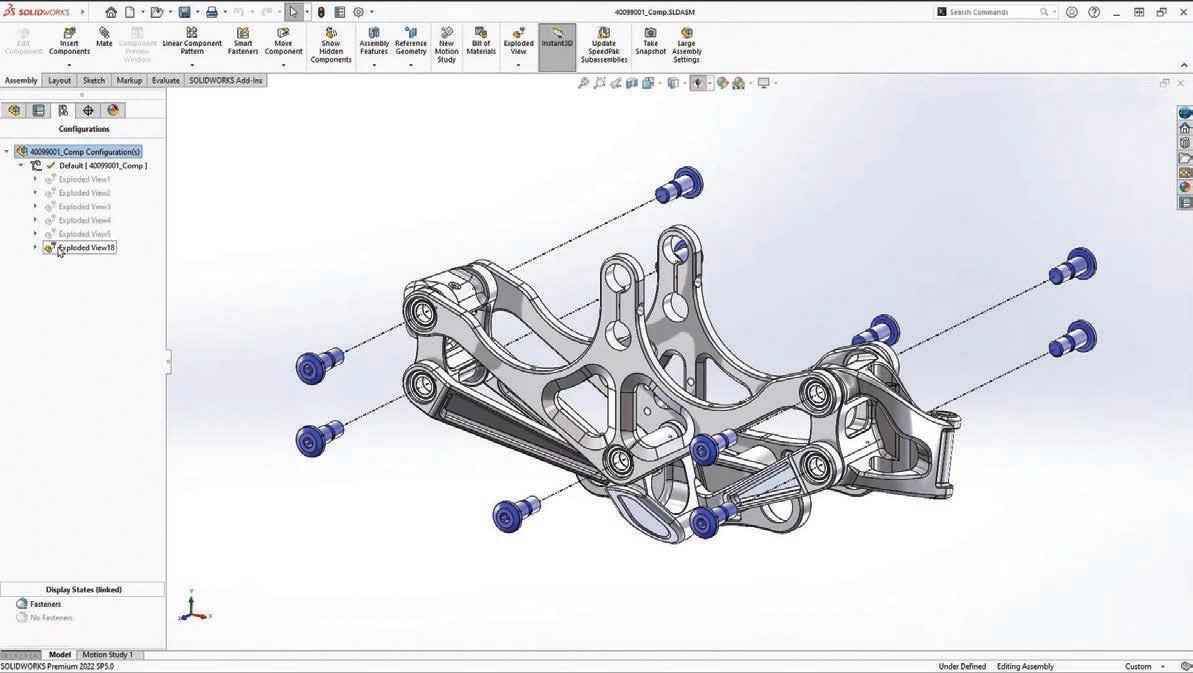Click Zoom to Fit in heads-up toolbar
Screen dimensions: 1193x673
coord(584,83)
